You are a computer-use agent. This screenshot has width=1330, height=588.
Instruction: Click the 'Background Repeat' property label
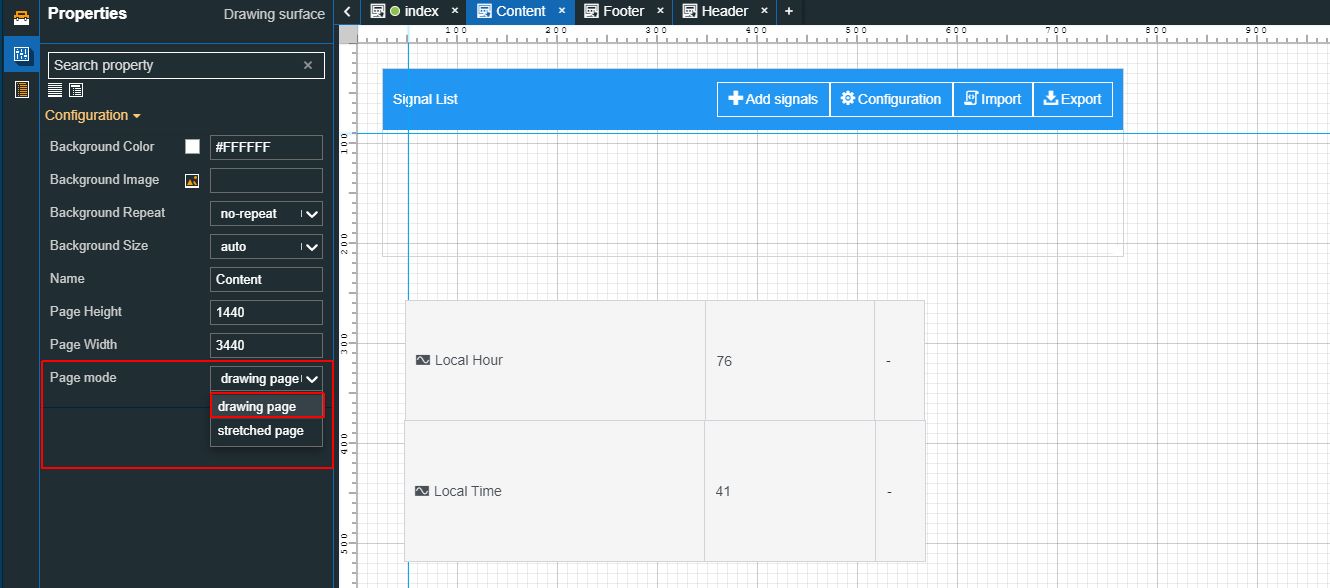tap(107, 212)
